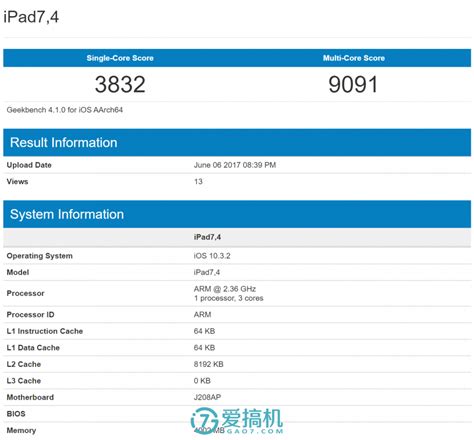
Task: Click the multi-core score value 9091
Action: [x=353, y=84]
